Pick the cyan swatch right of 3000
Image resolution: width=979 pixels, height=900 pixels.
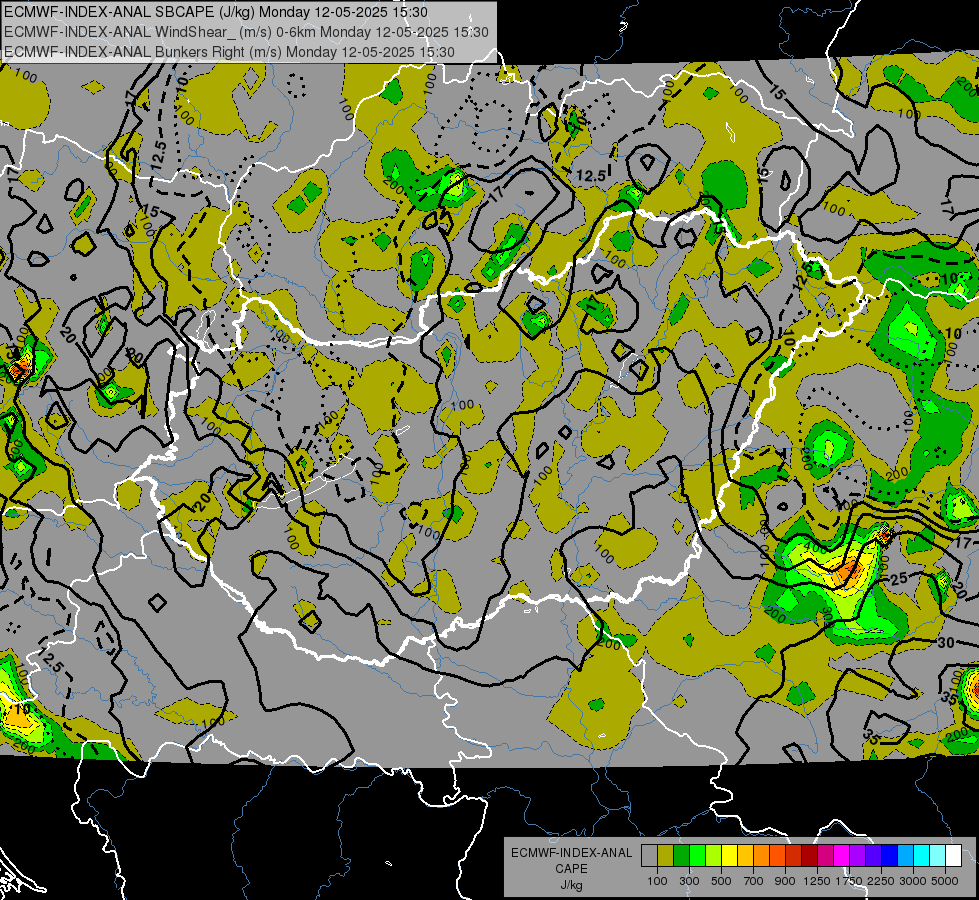(x=921, y=856)
